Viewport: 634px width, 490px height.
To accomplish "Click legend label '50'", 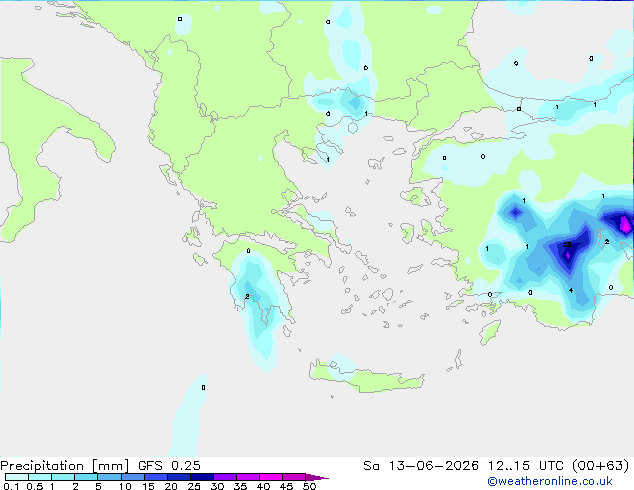I will point(309,486).
